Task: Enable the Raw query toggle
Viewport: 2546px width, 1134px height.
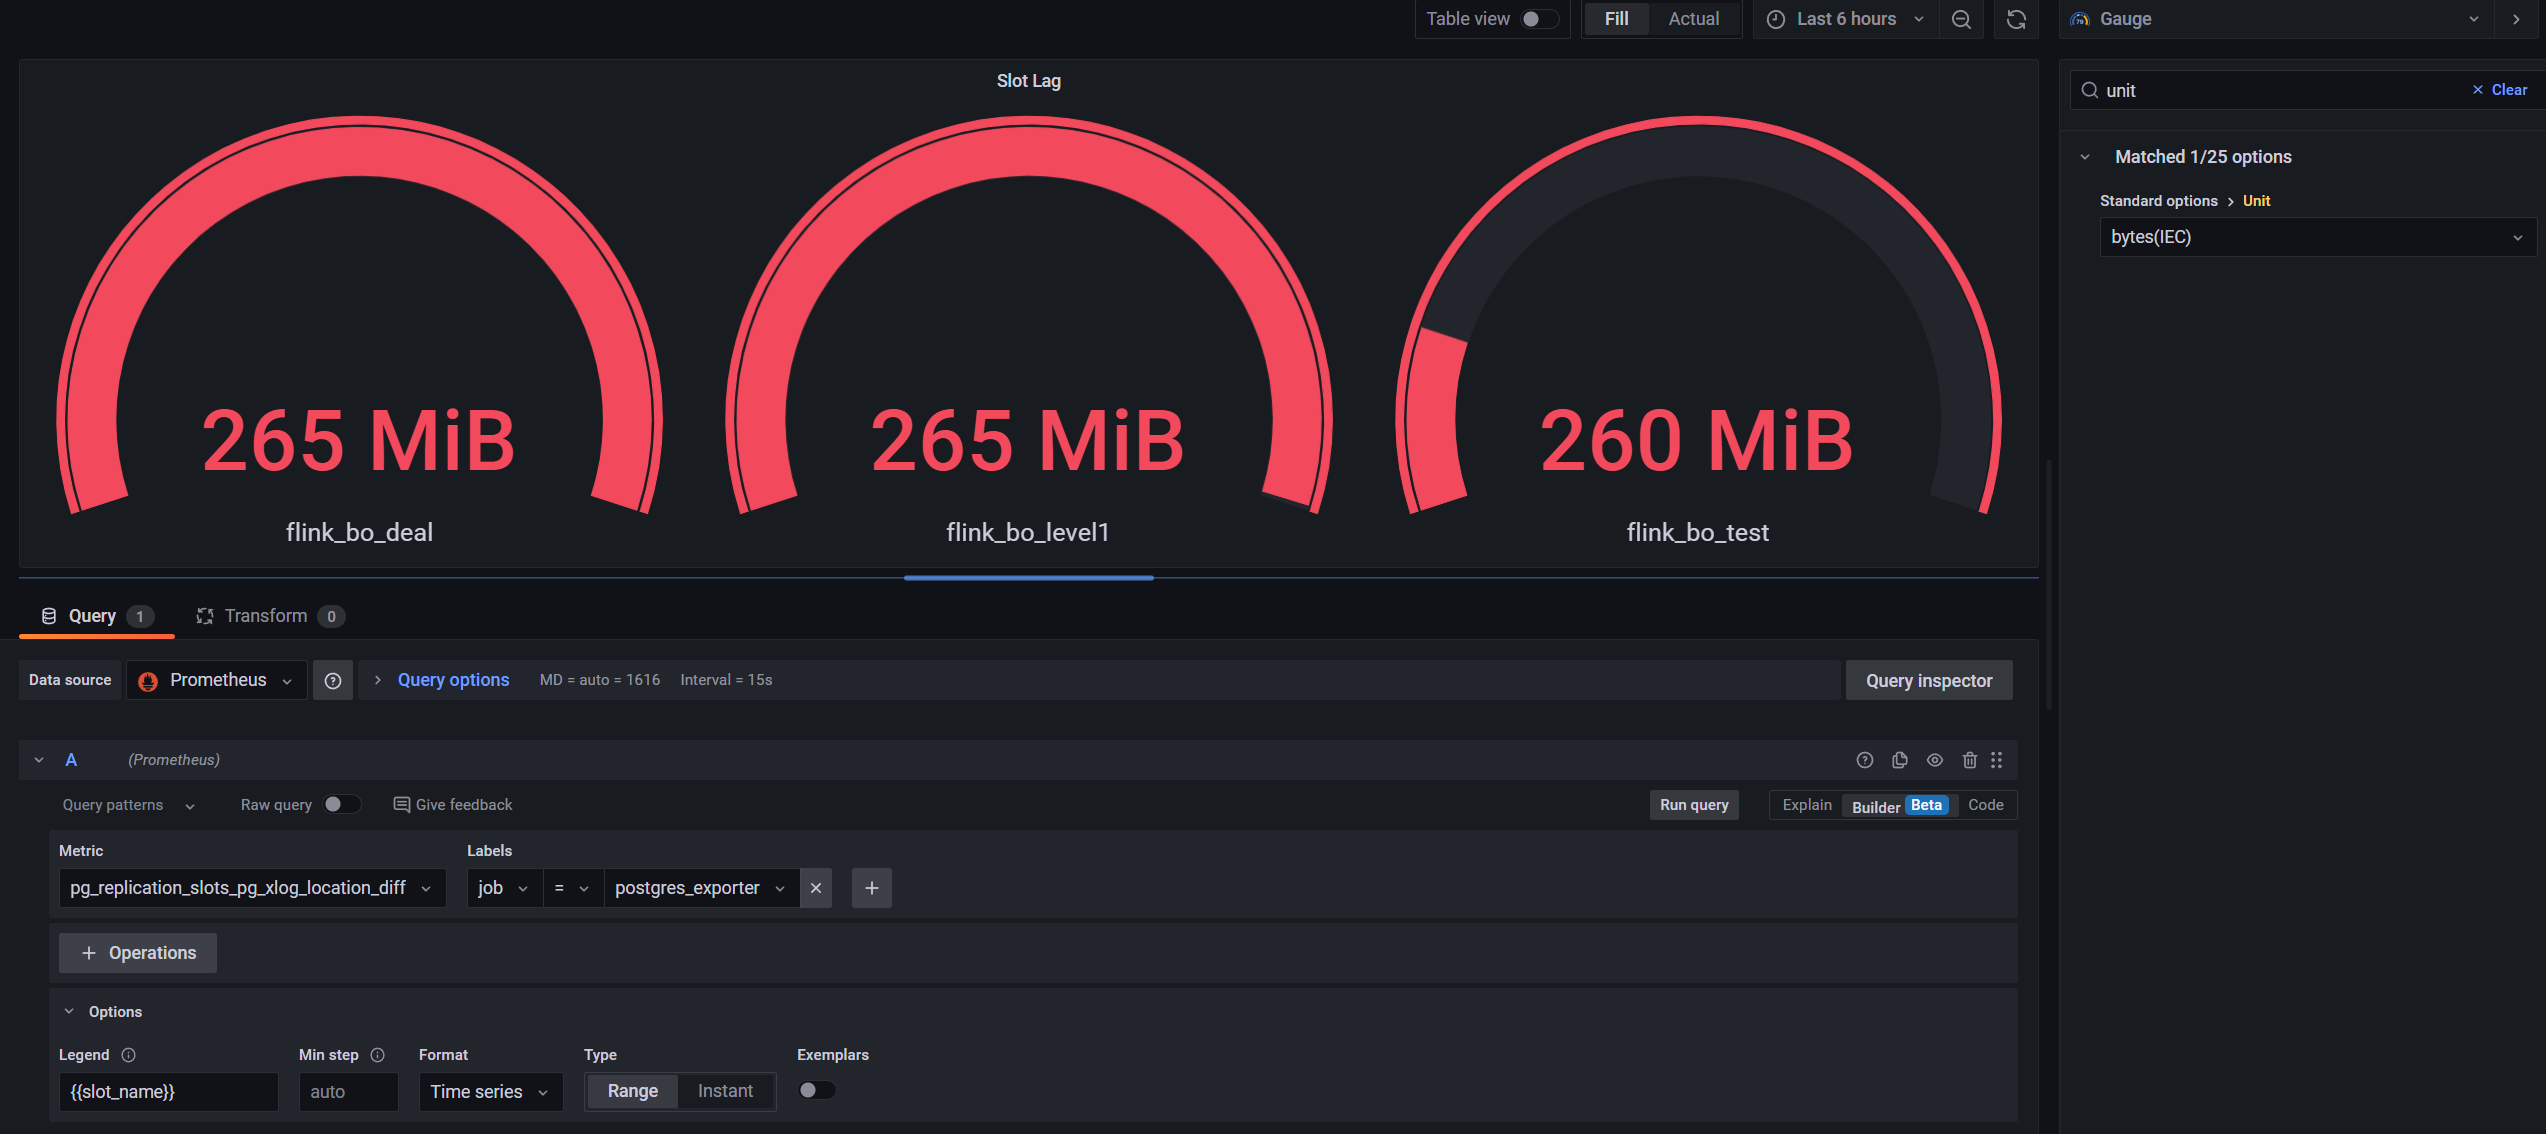Action: coord(343,804)
